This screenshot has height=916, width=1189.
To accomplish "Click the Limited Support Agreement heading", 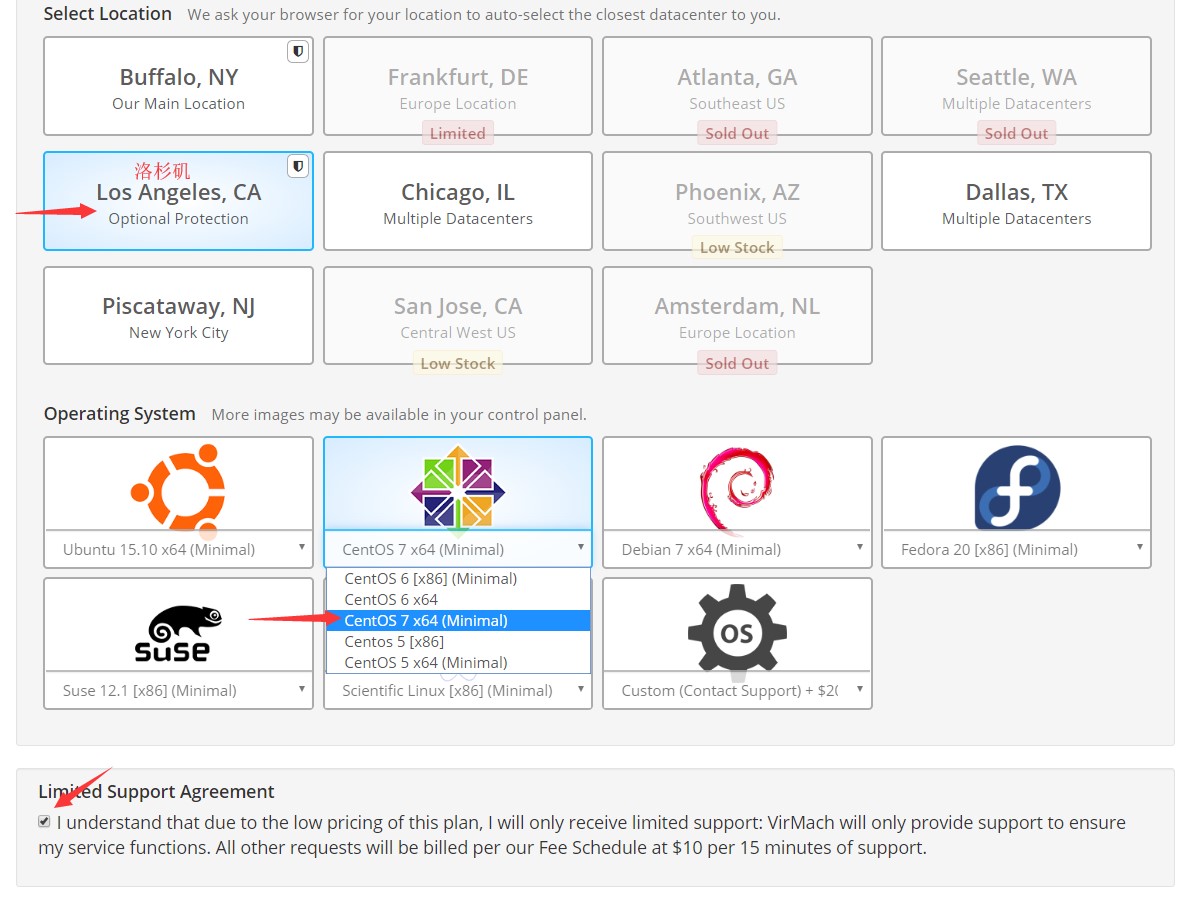I will 156,791.
